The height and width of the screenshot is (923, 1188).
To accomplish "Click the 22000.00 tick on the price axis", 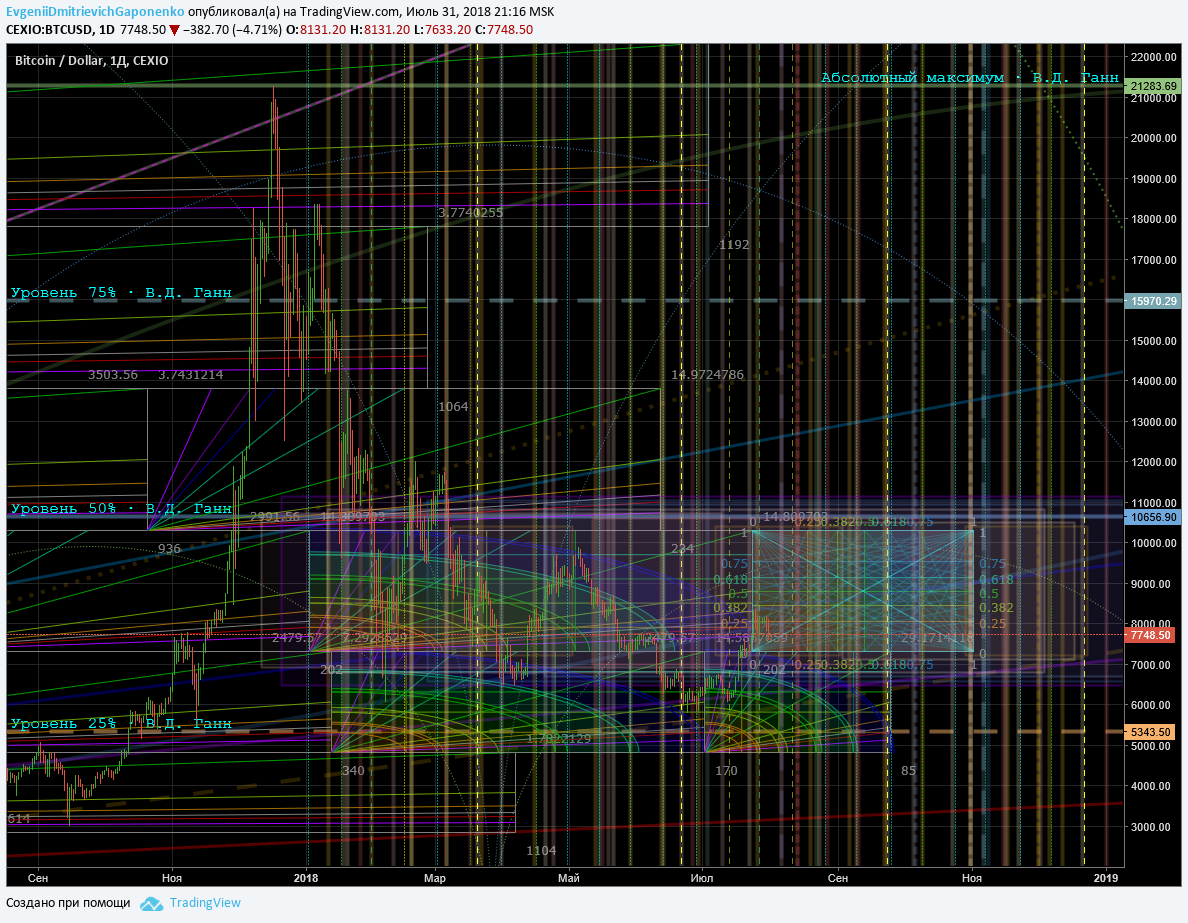I will point(1154,58).
